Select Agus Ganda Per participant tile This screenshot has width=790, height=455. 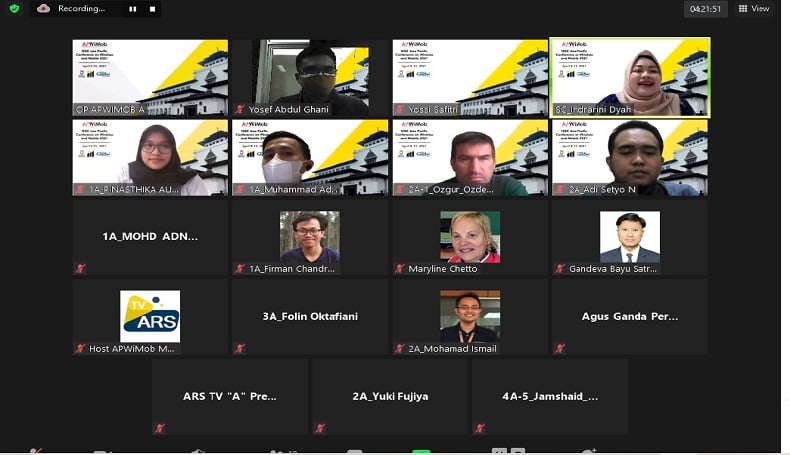pos(630,316)
